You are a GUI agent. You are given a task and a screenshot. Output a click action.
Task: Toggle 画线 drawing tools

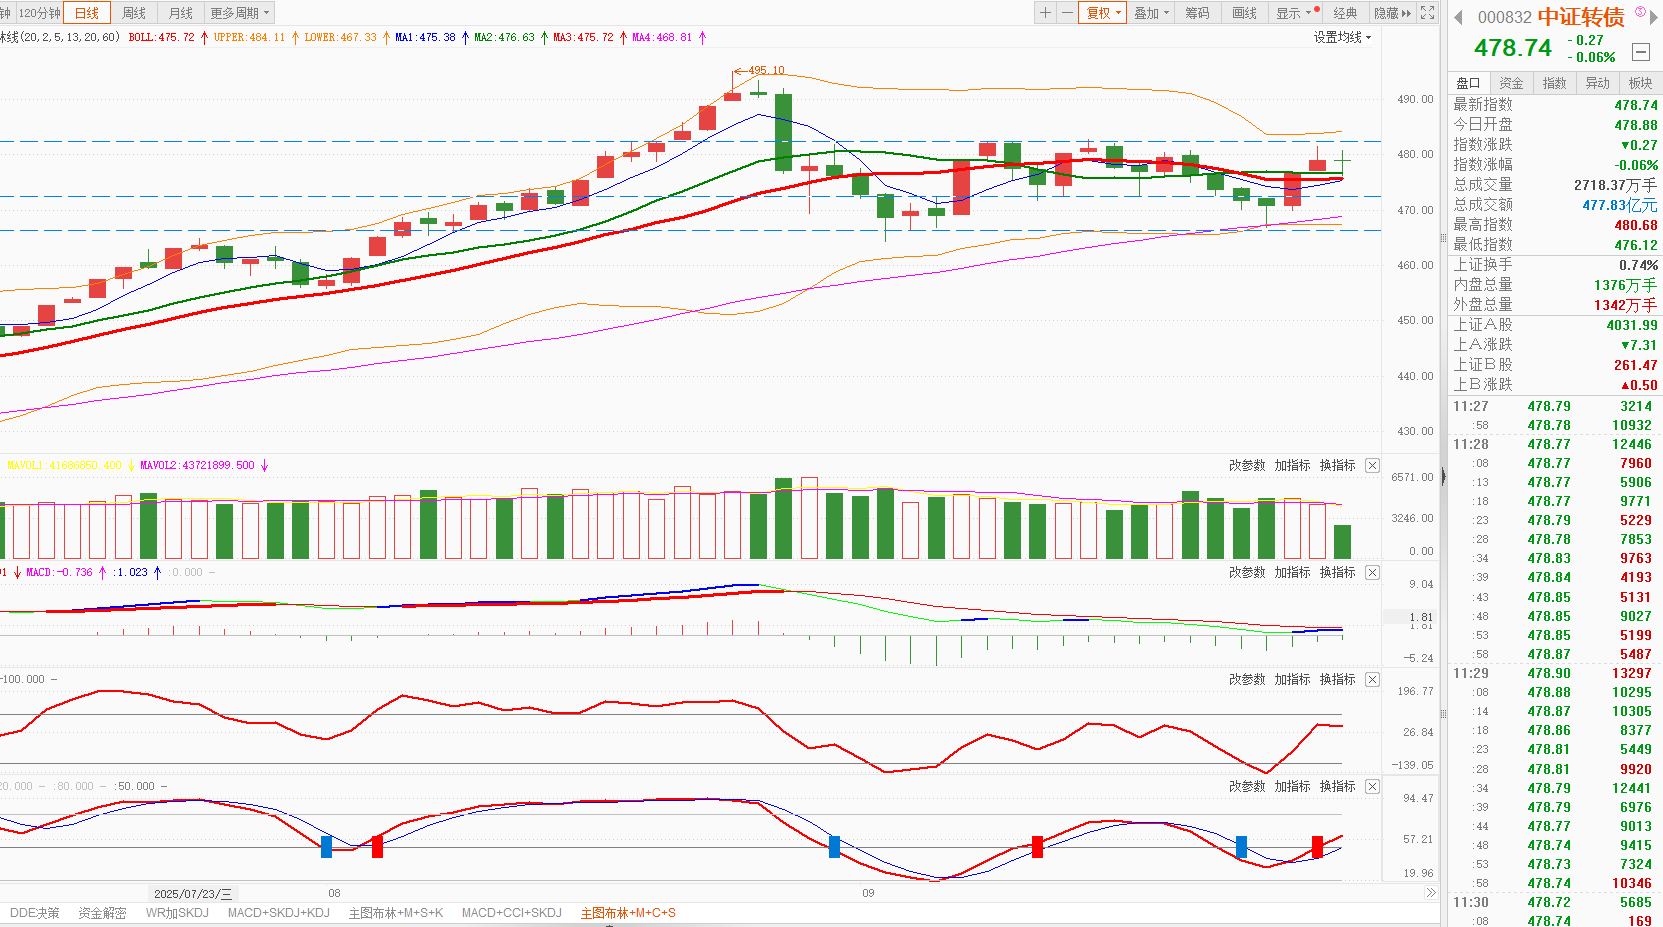(1244, 13)
